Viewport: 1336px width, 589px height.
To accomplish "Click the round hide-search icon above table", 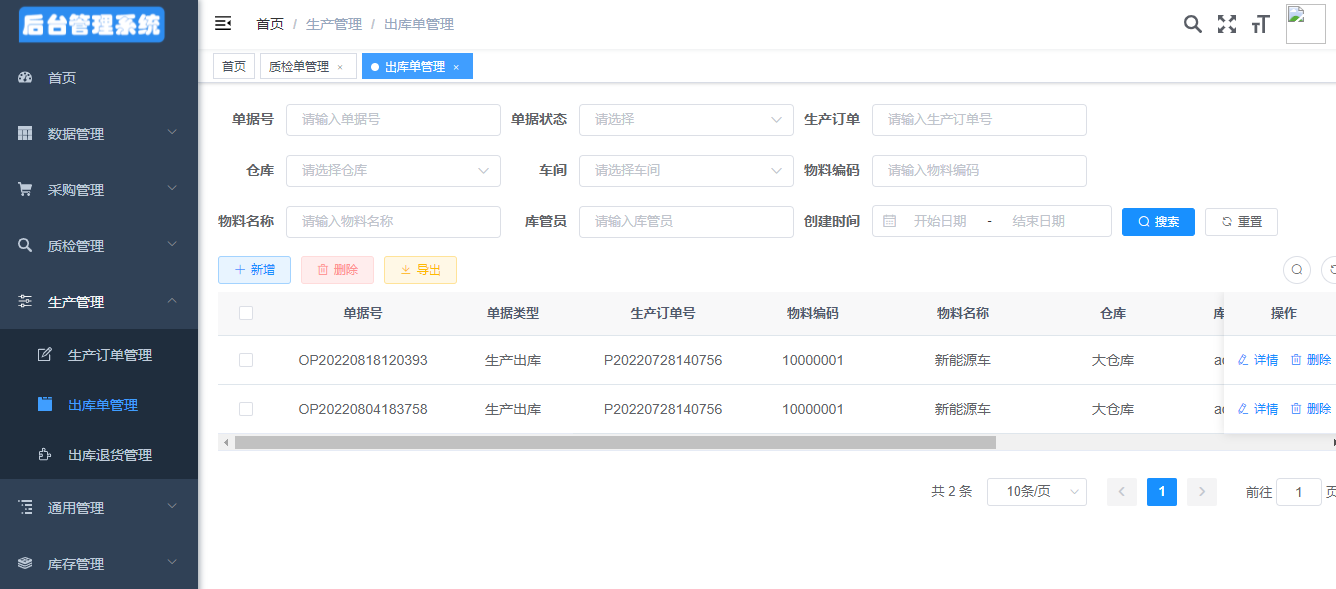I will (x=1296, y=269).
